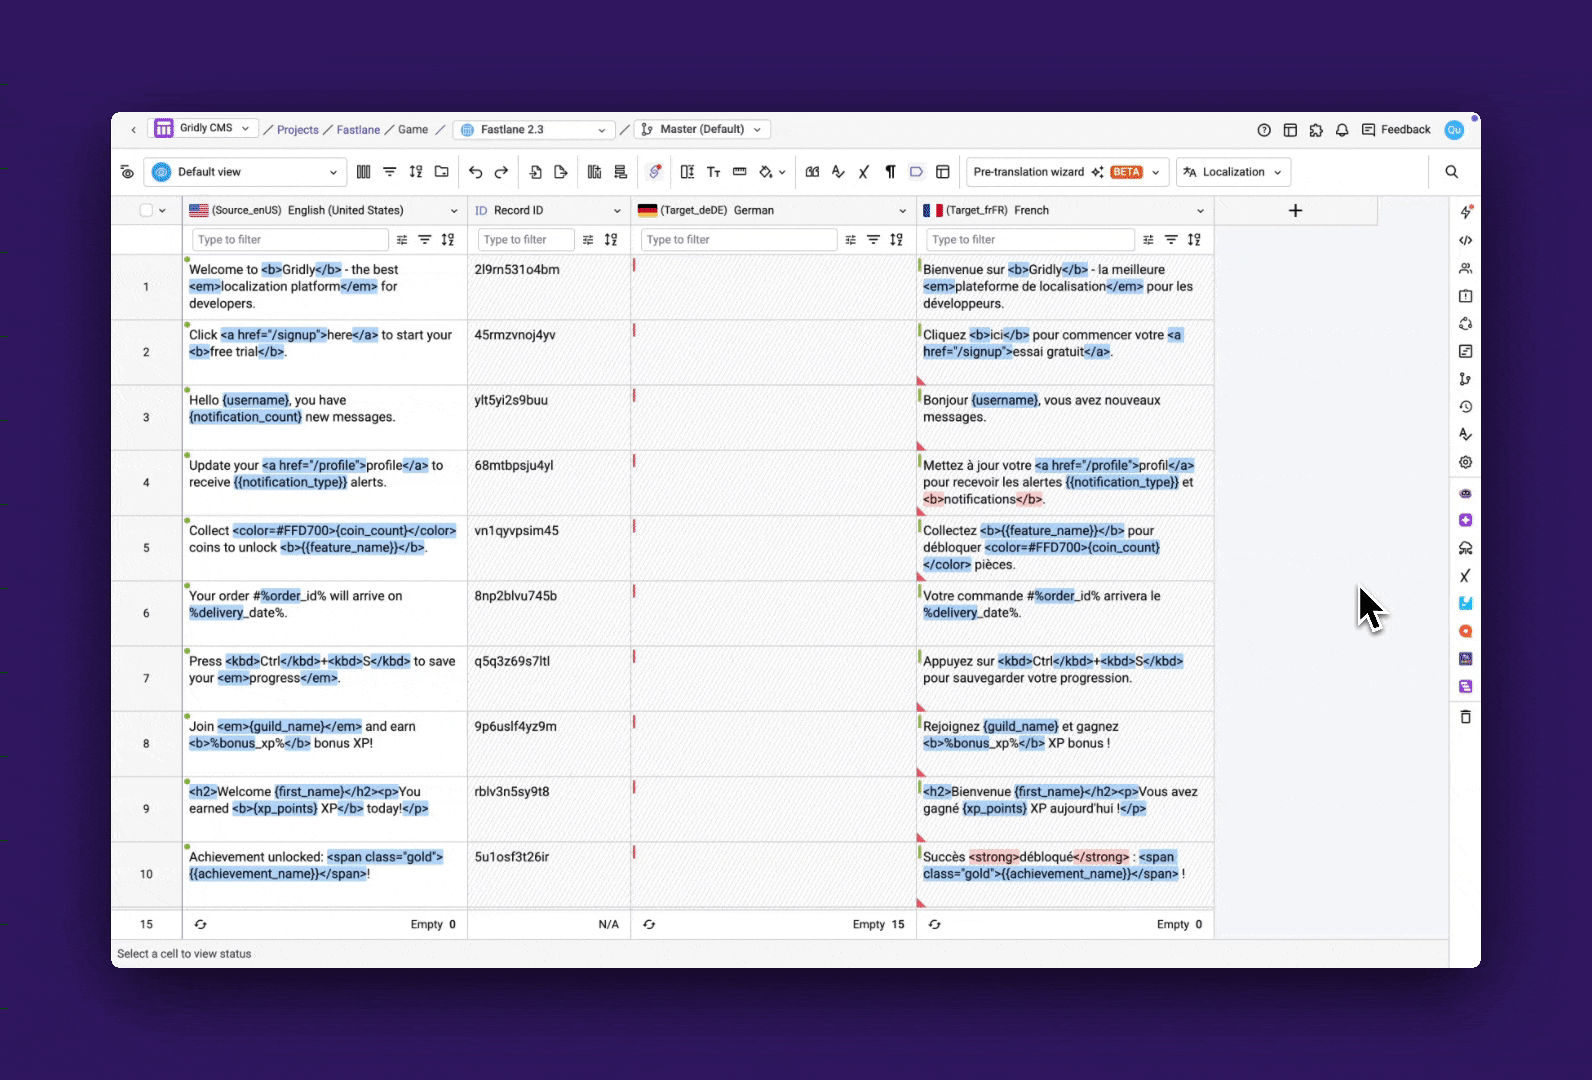Screen dimensions: 1592x1080
Task: Open the Pre-translation wizard dropdown
Action: click(x=1067, y=172)
